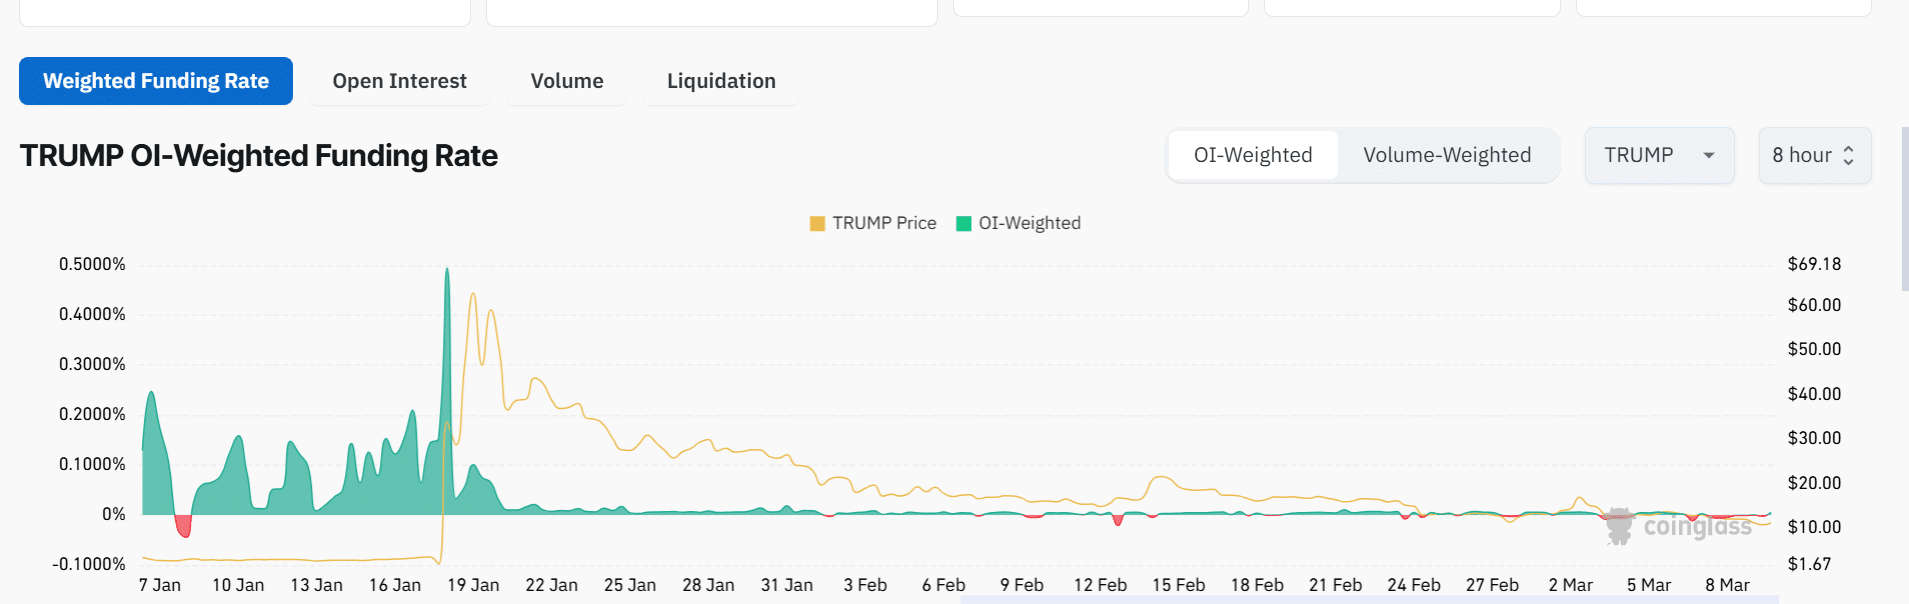
Task: Hide the TRUMP Price series label
Action: pos(884,223)
